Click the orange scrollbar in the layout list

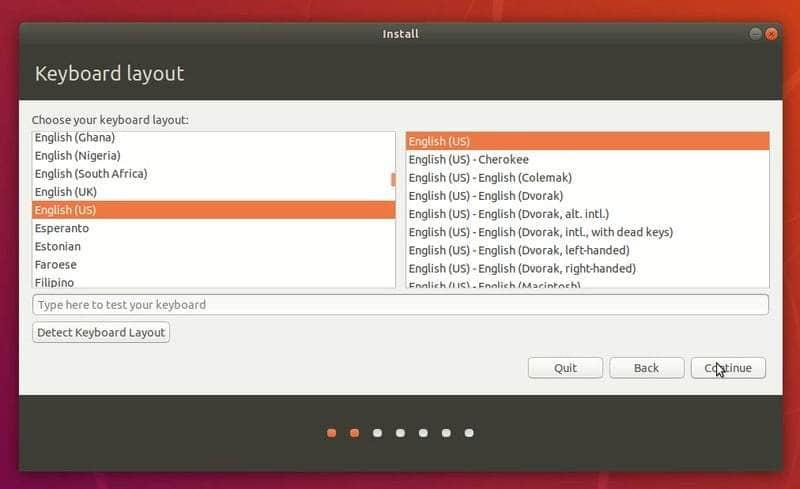[393, 179]
